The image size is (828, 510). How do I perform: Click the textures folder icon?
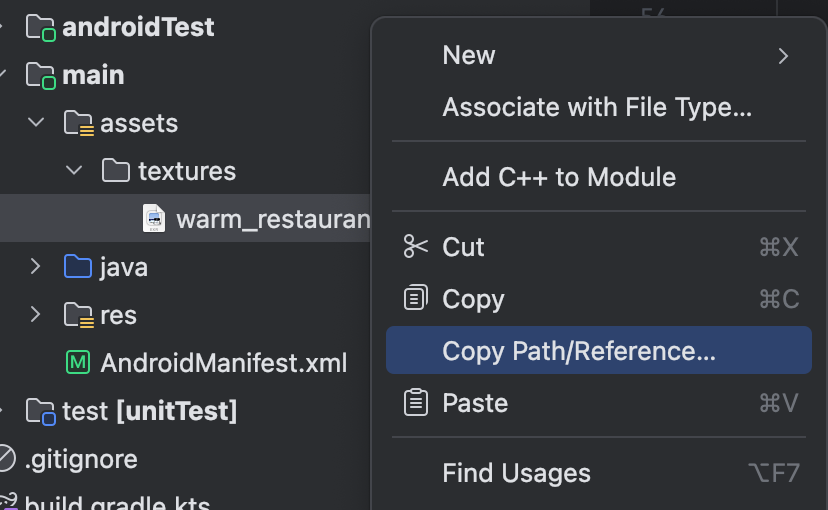[116, 171]
